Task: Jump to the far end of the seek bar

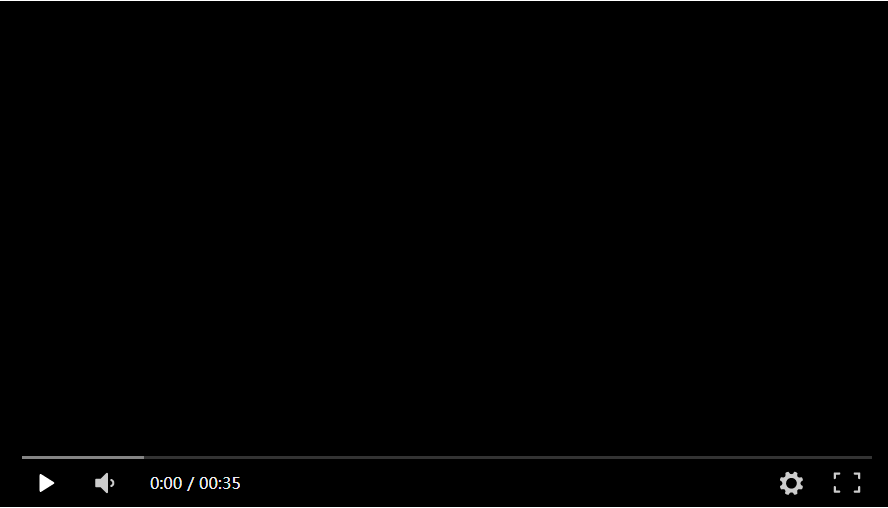Action: point(871,457)
